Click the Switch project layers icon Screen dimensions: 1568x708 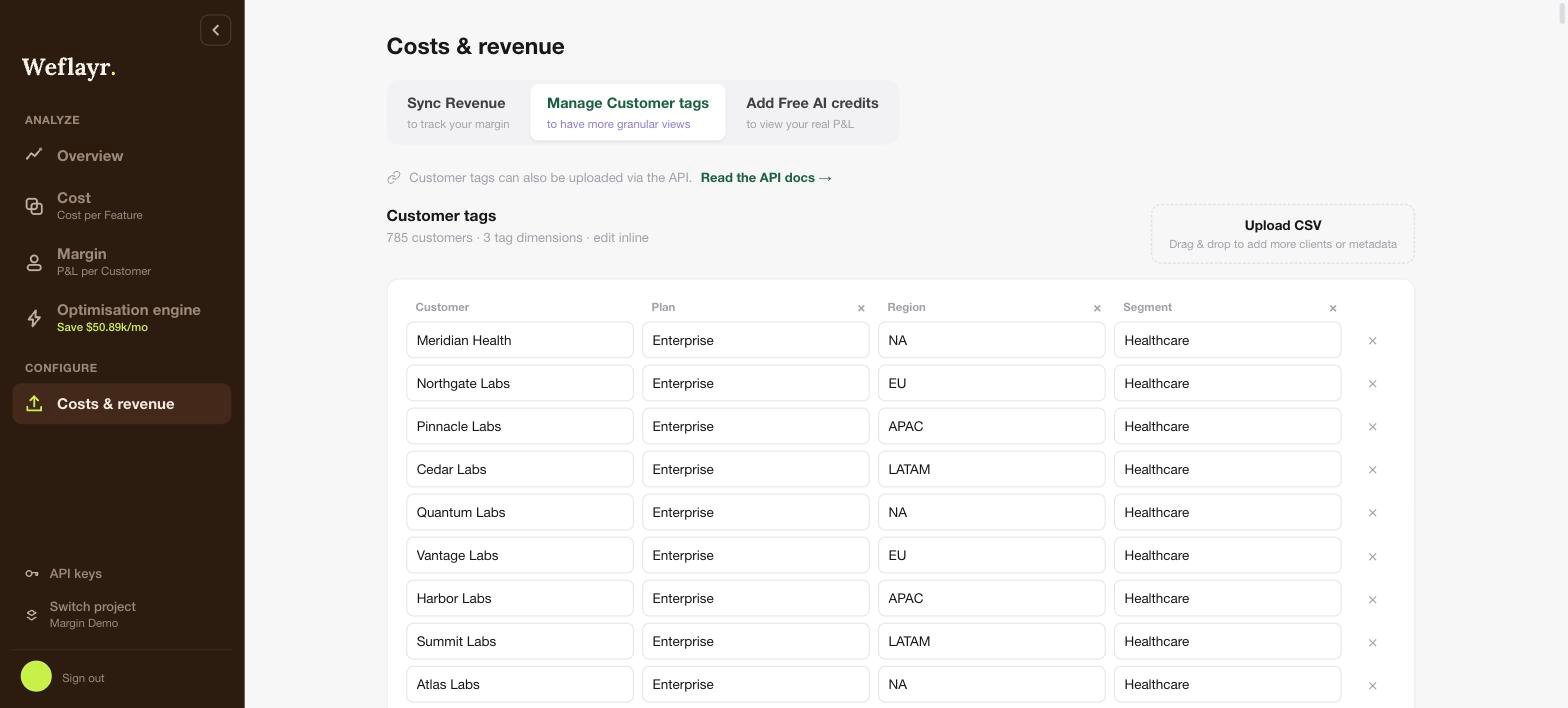(32, 614)
